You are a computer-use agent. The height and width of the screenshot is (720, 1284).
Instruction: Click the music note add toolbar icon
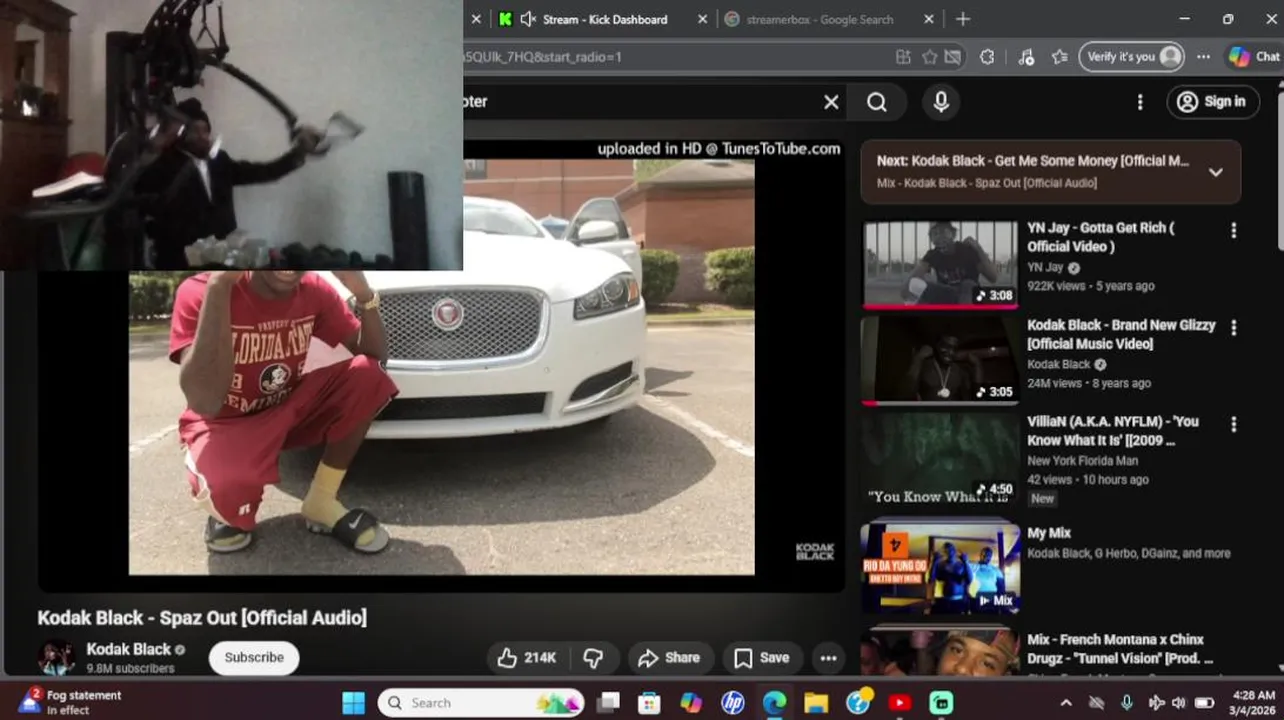click(x=1026, y=57)
